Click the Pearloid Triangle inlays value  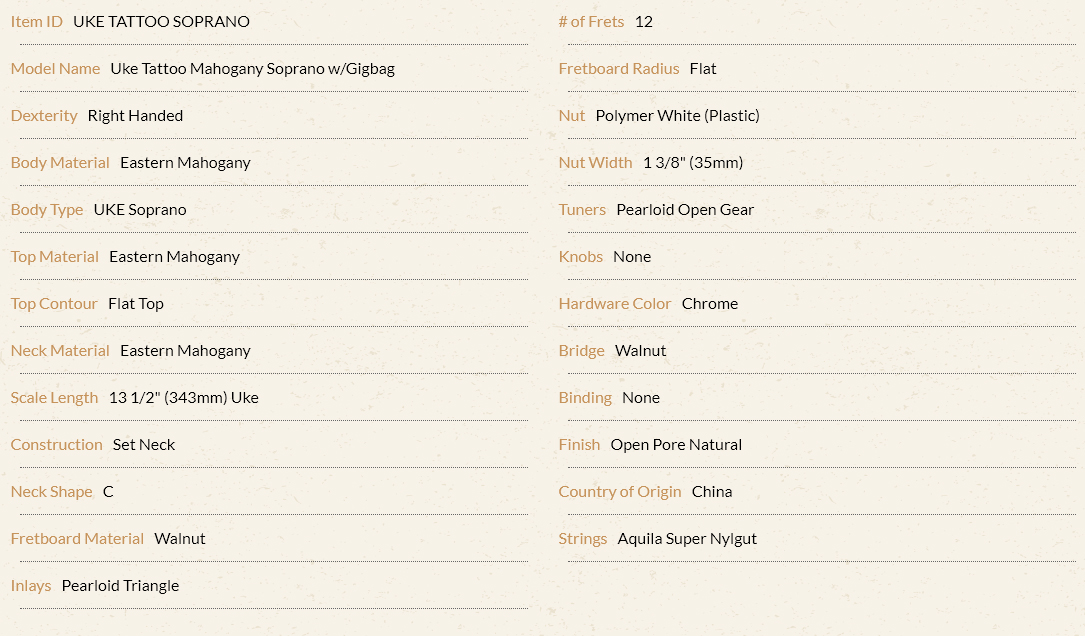120,585
